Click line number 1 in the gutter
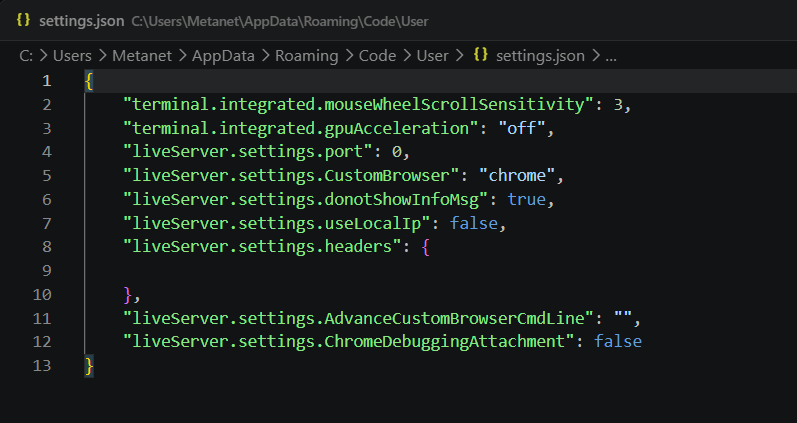Image resolution: width=797 pixels, height=423 pixels. (x=47, y=81)
